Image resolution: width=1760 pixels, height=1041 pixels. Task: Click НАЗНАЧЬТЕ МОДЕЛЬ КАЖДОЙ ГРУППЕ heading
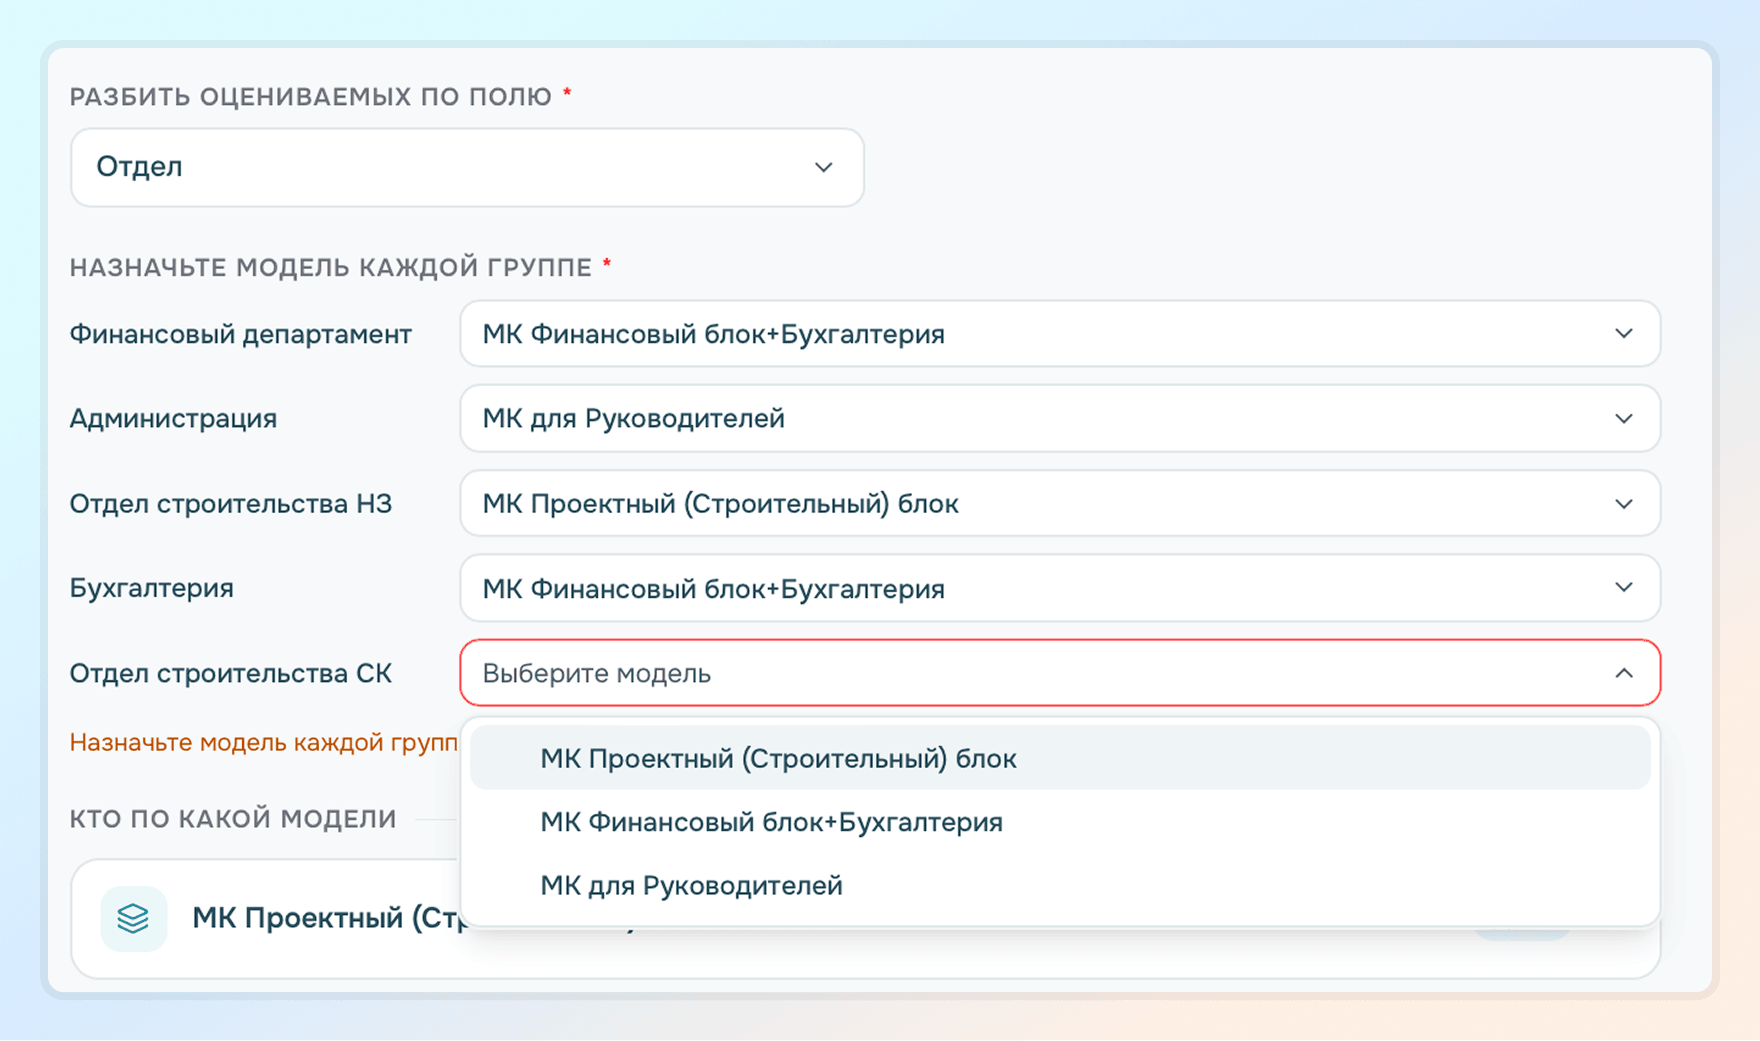click(x=331, y=267)
